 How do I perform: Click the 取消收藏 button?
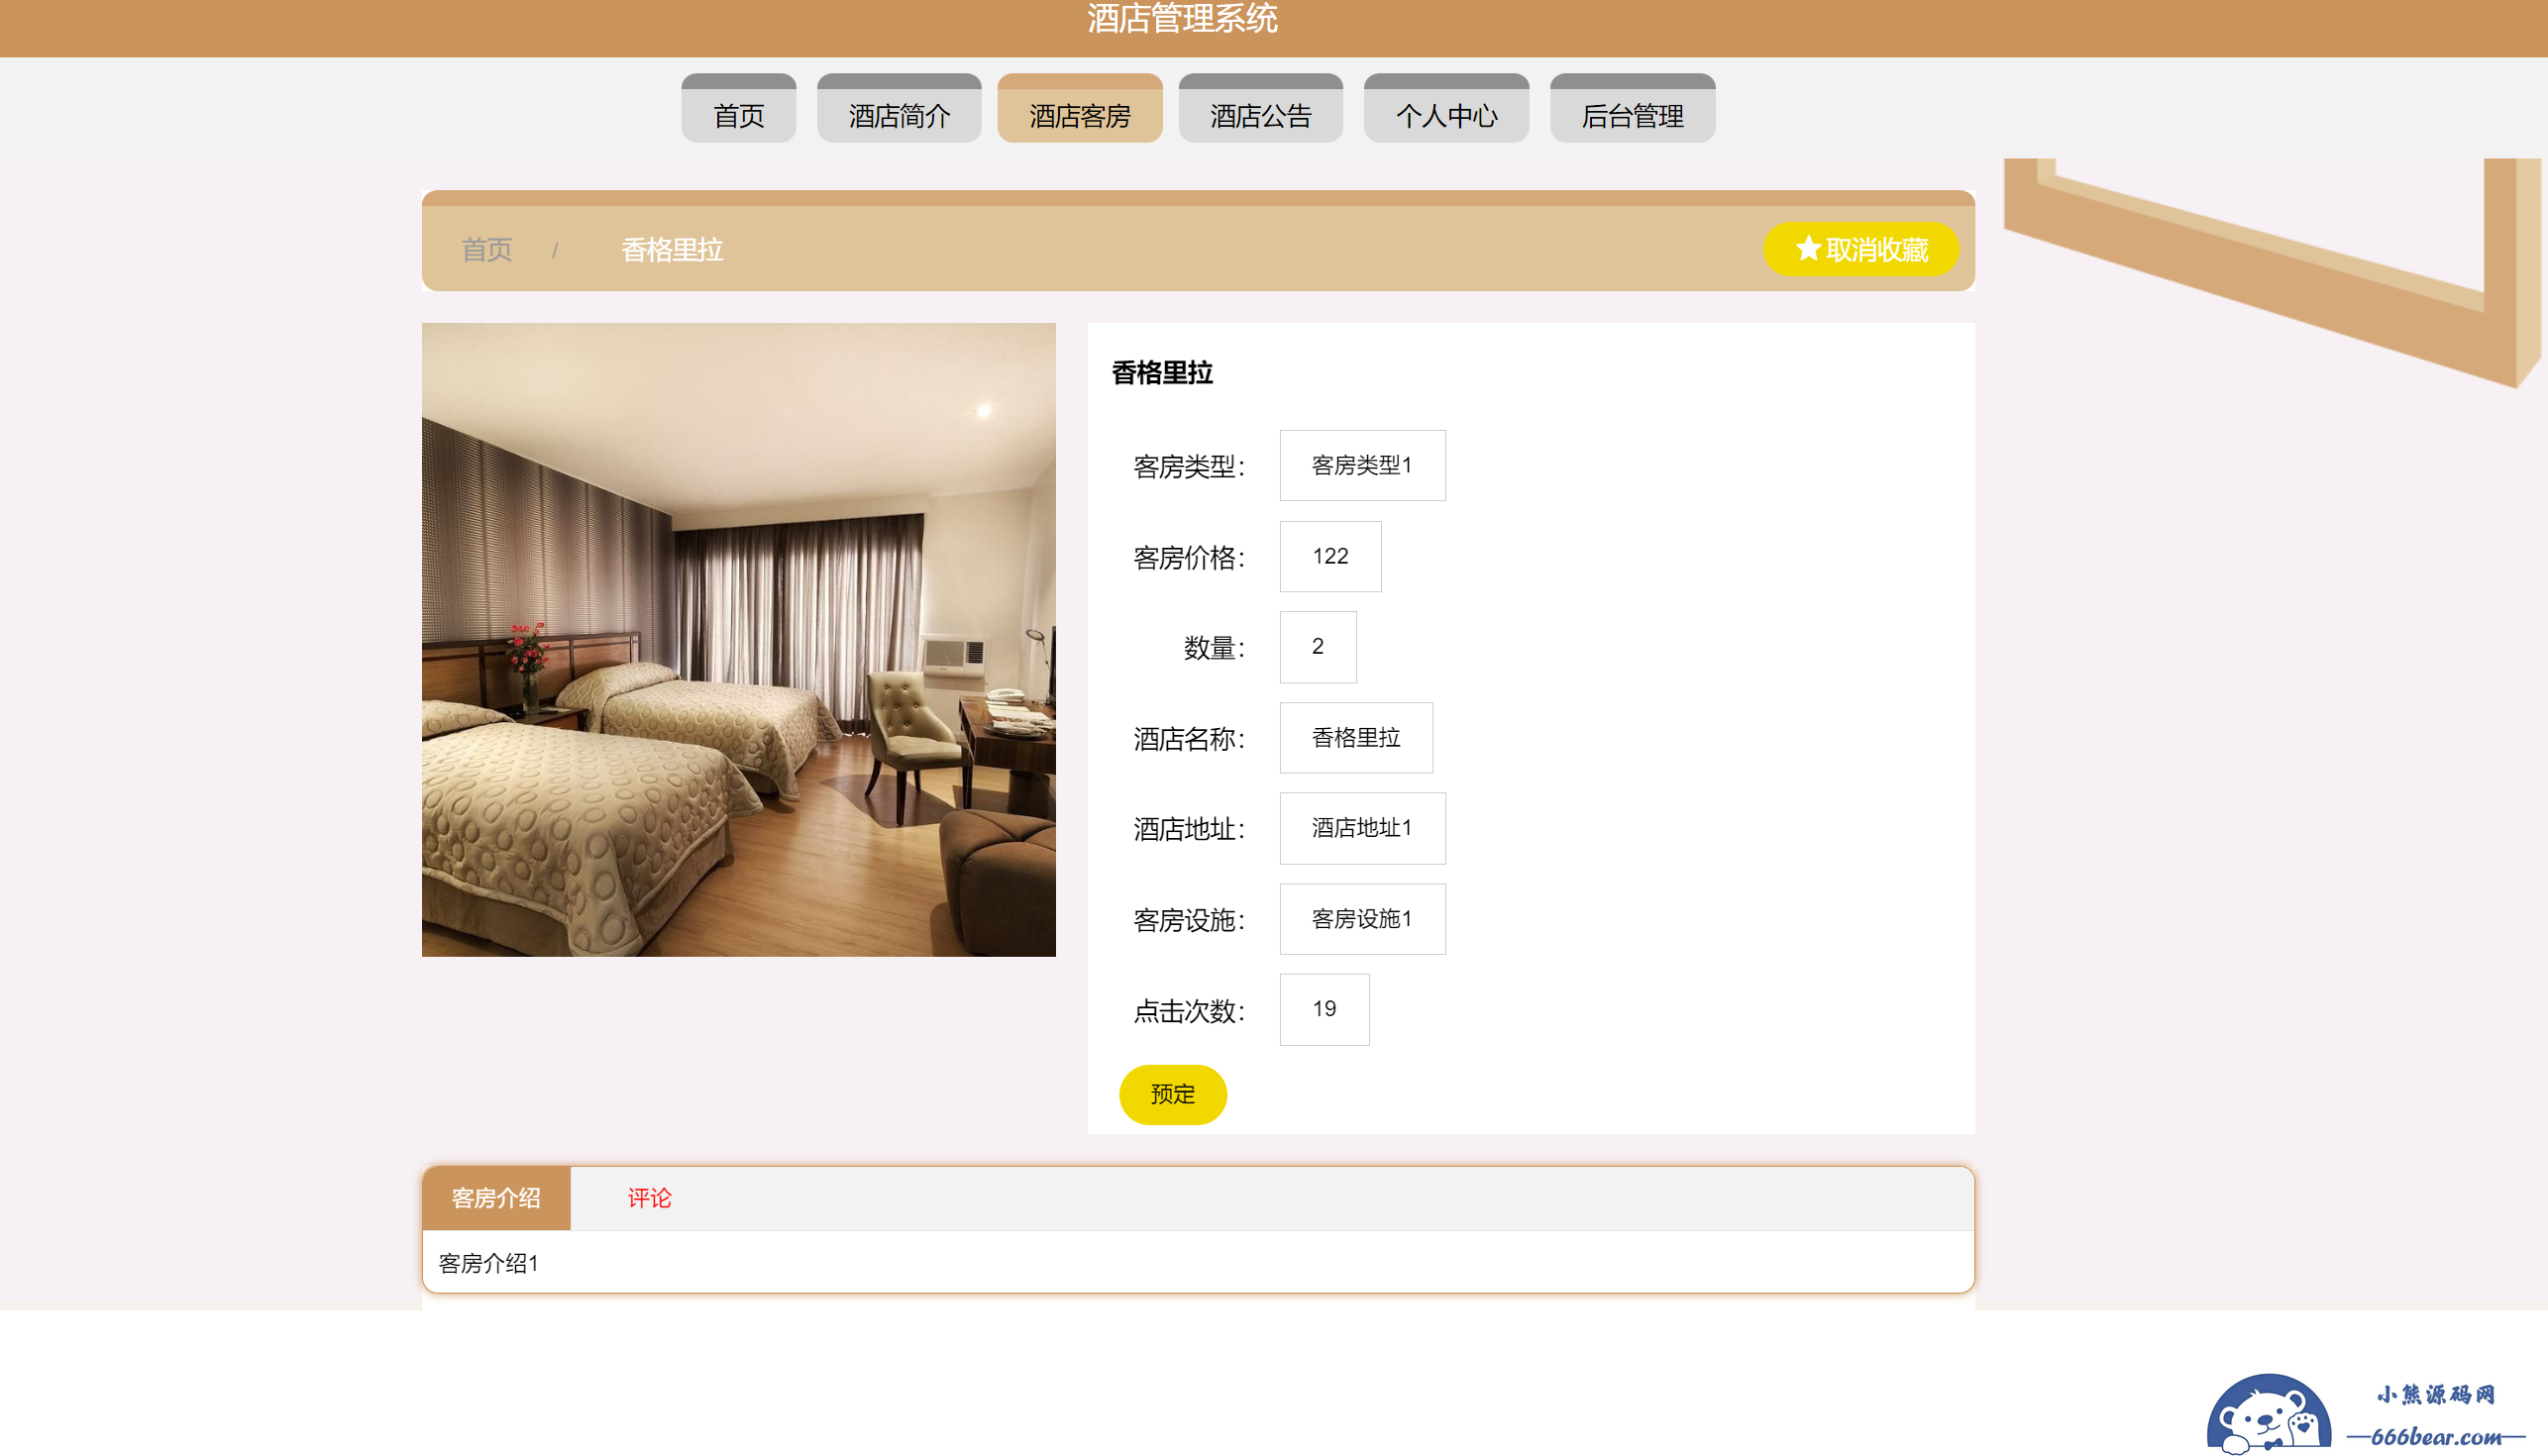point(1860,249)
